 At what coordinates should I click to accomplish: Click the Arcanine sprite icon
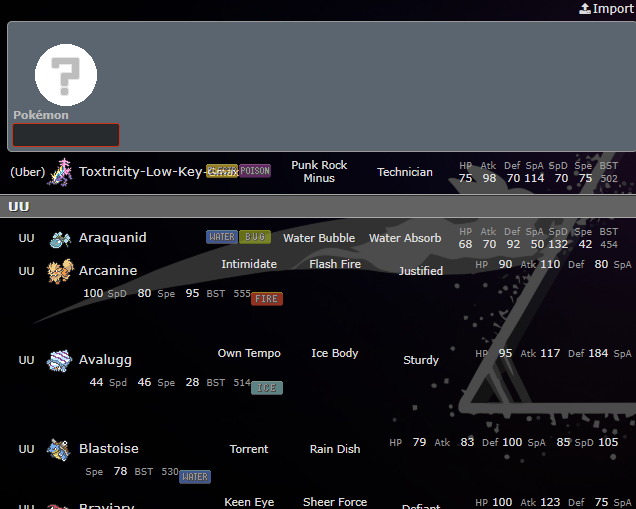coord(60,271)
